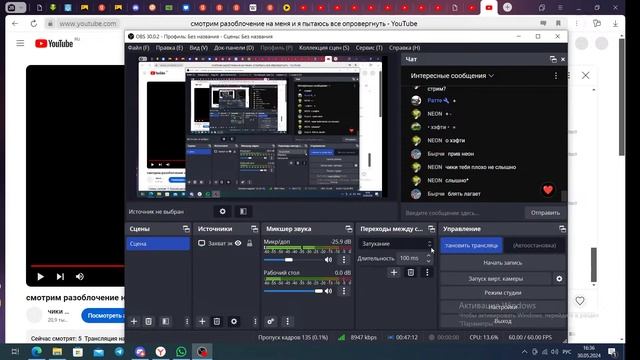
Task: Open Коллекция сцен menu
Action: 324,48
